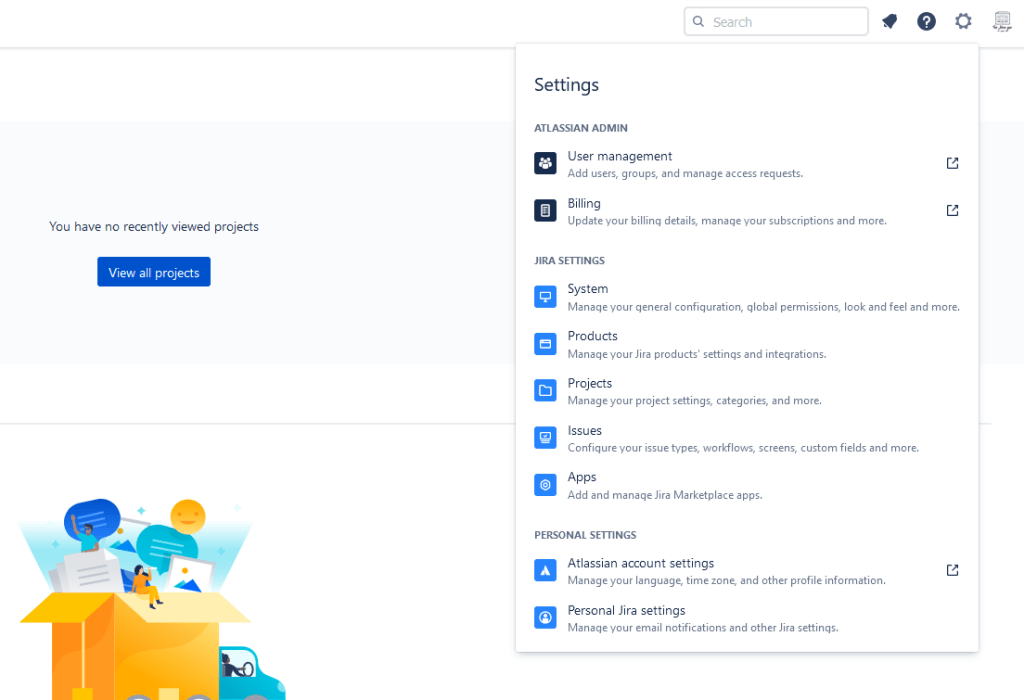Open the help question mark icon
The width and height of the screenshot is (1024, 700).
(926, 21)
